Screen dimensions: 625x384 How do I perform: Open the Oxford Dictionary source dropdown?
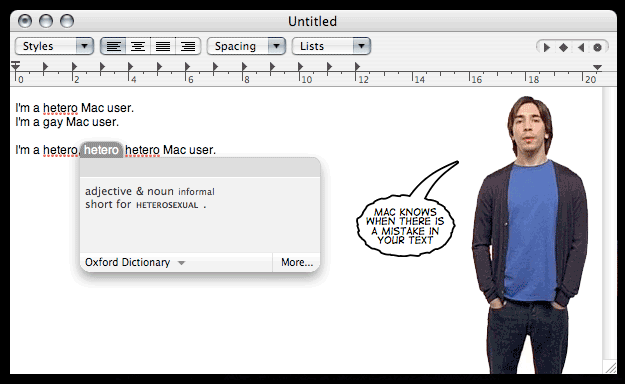(135, 262)
